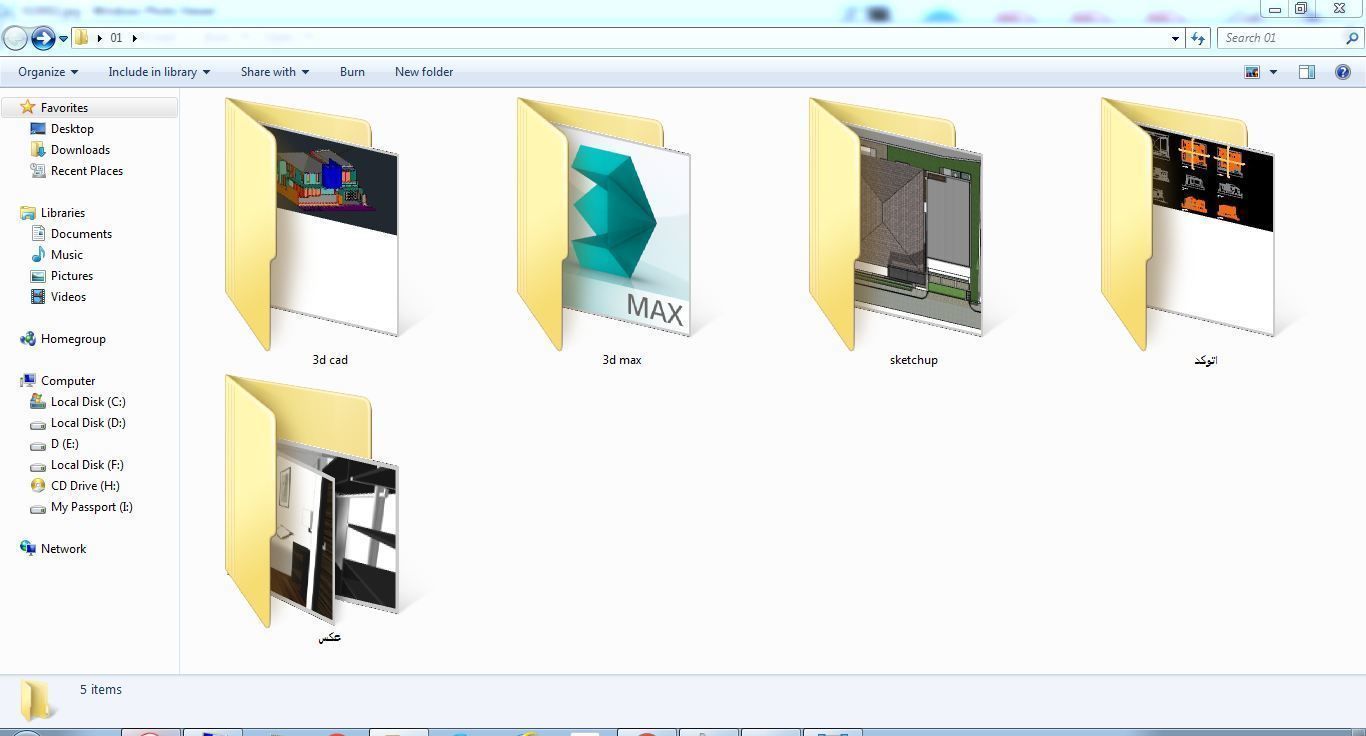Click the magnifier icon in the search box
The height and width of the screenshot is (736, 1366).
(x=1354, y=38)
